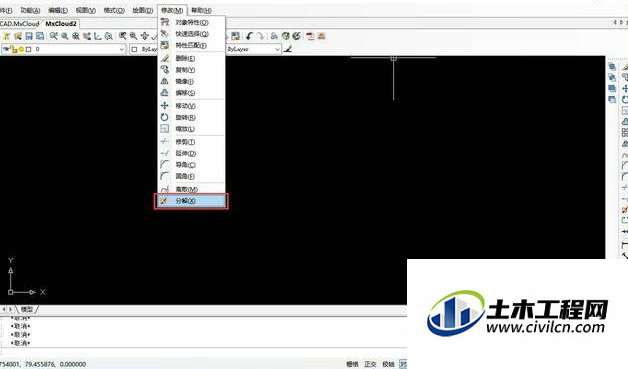
Task: Toggle 正交 Ortho in status bar
Action: 370,364
